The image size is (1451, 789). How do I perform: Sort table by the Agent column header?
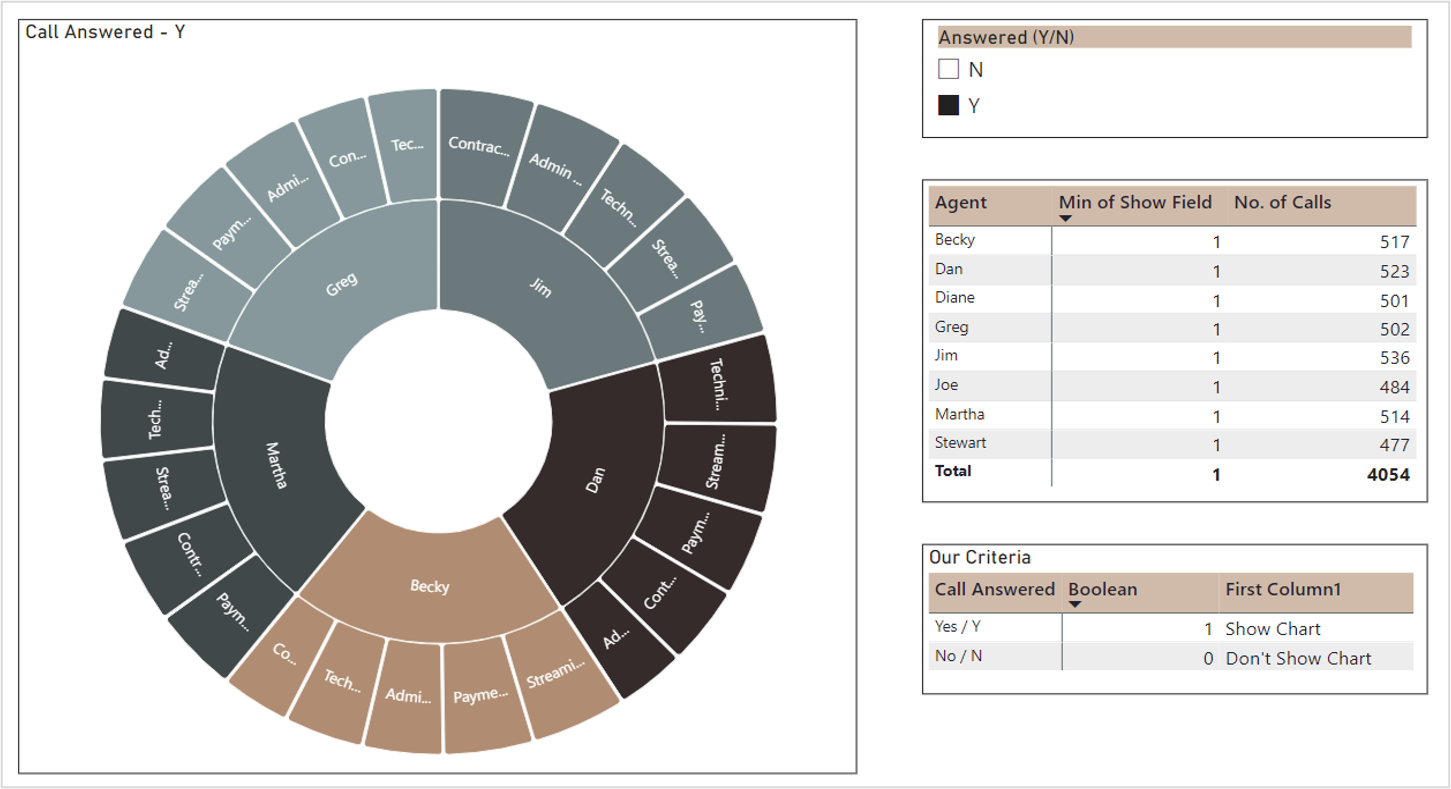coord(961,203)
